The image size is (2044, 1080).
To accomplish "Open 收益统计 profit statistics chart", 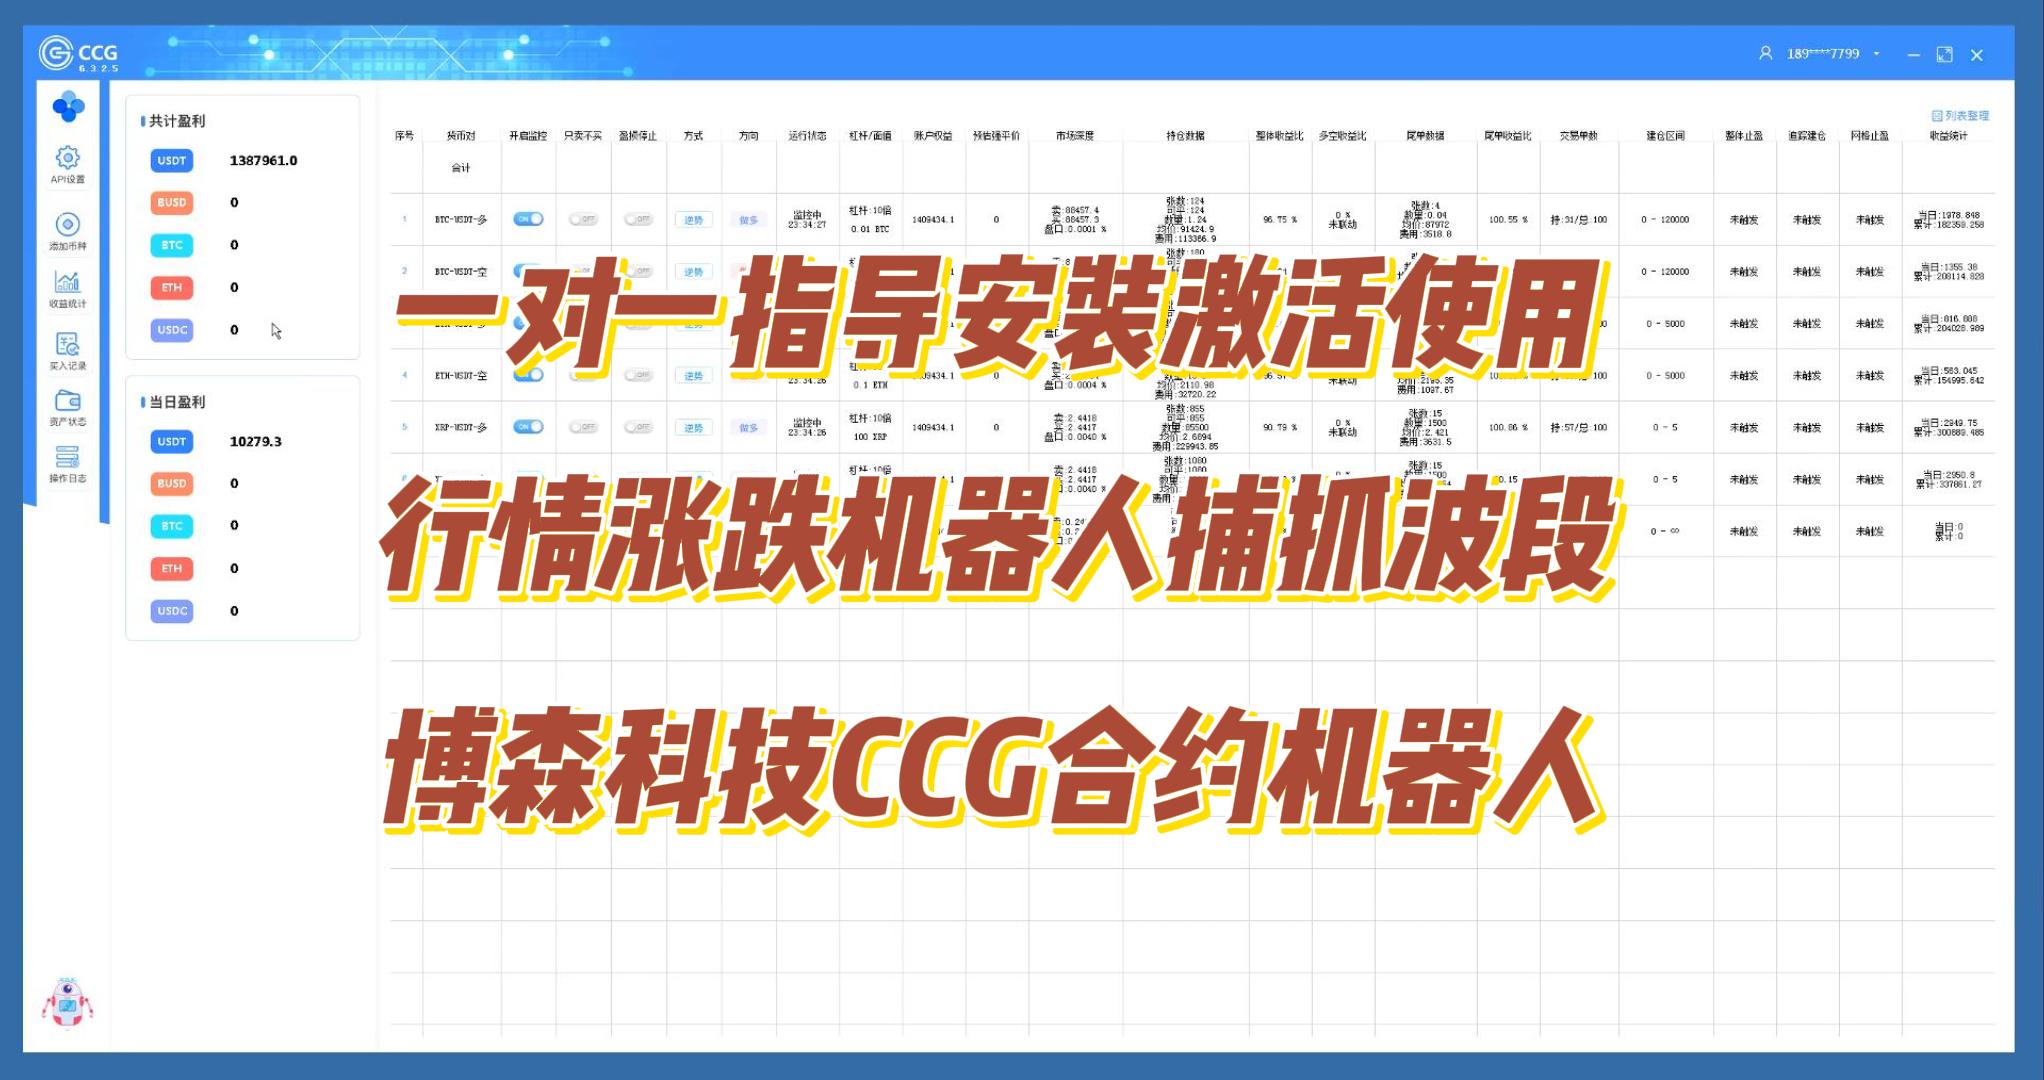I will click(x=68, y=289).
